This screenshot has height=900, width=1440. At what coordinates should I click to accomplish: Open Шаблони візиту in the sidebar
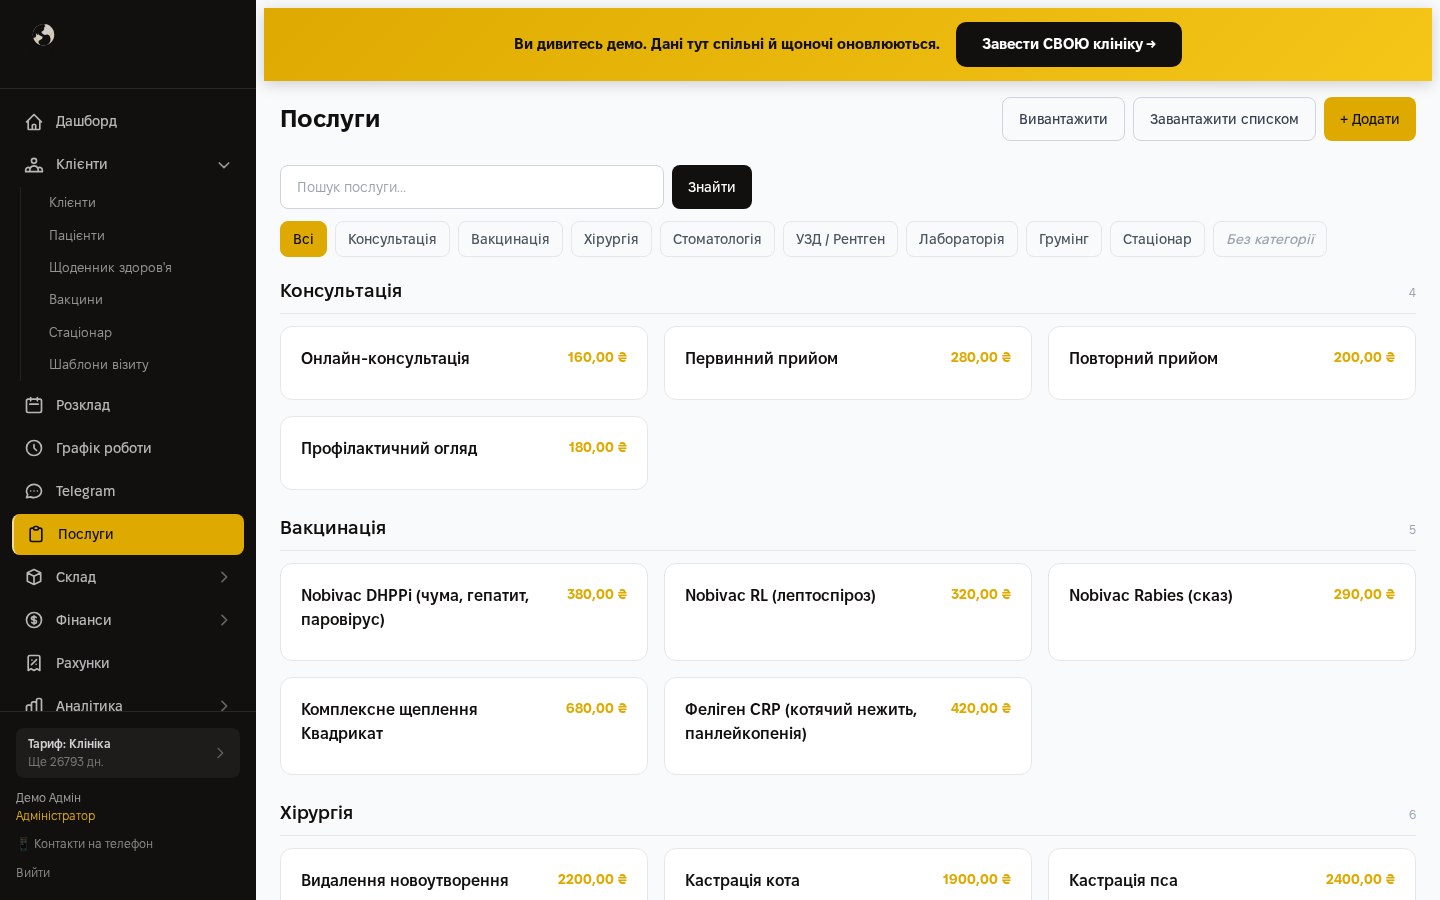[99, 364]
